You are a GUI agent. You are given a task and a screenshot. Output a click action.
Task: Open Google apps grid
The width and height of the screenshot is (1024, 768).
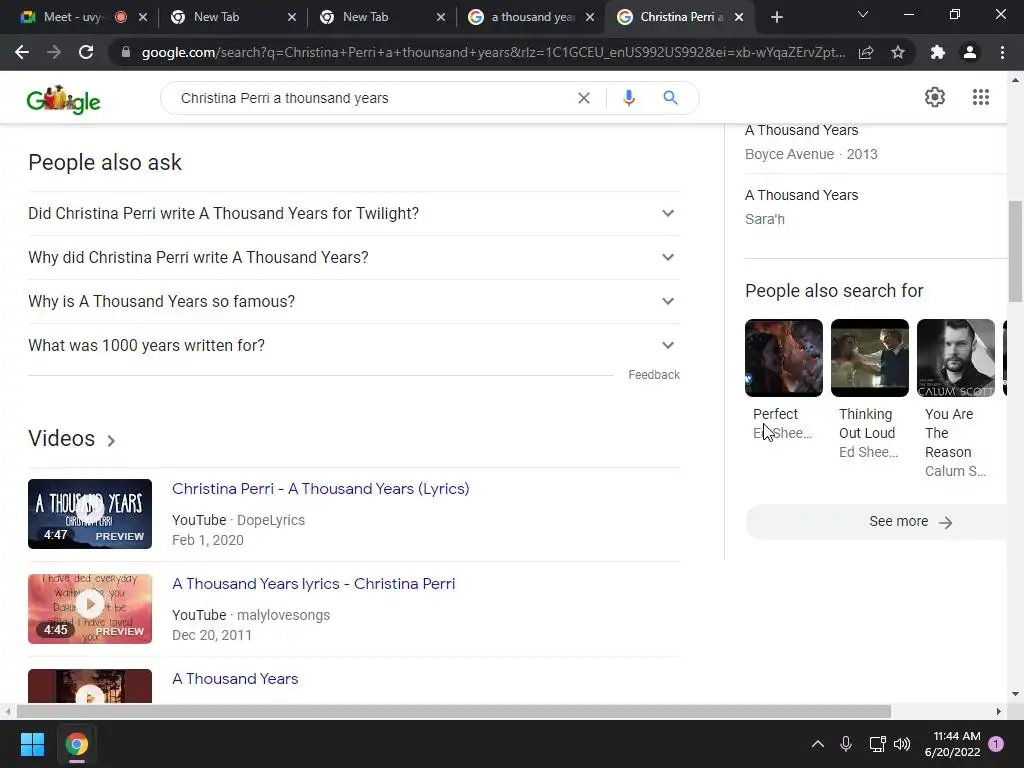pyautogui.click(x=980, y=97)
